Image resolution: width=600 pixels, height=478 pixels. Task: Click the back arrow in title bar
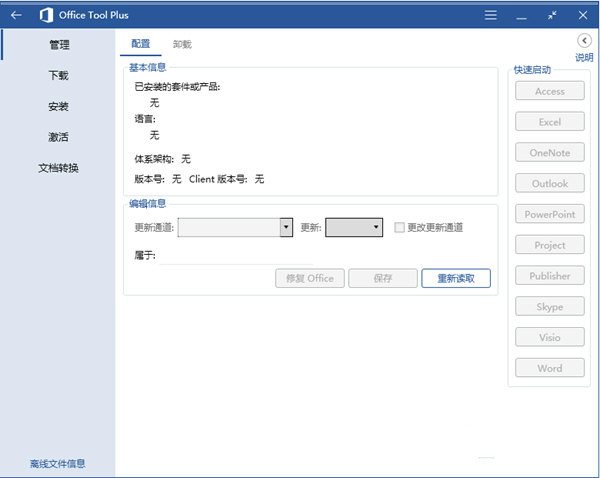(x=16, y=15)
